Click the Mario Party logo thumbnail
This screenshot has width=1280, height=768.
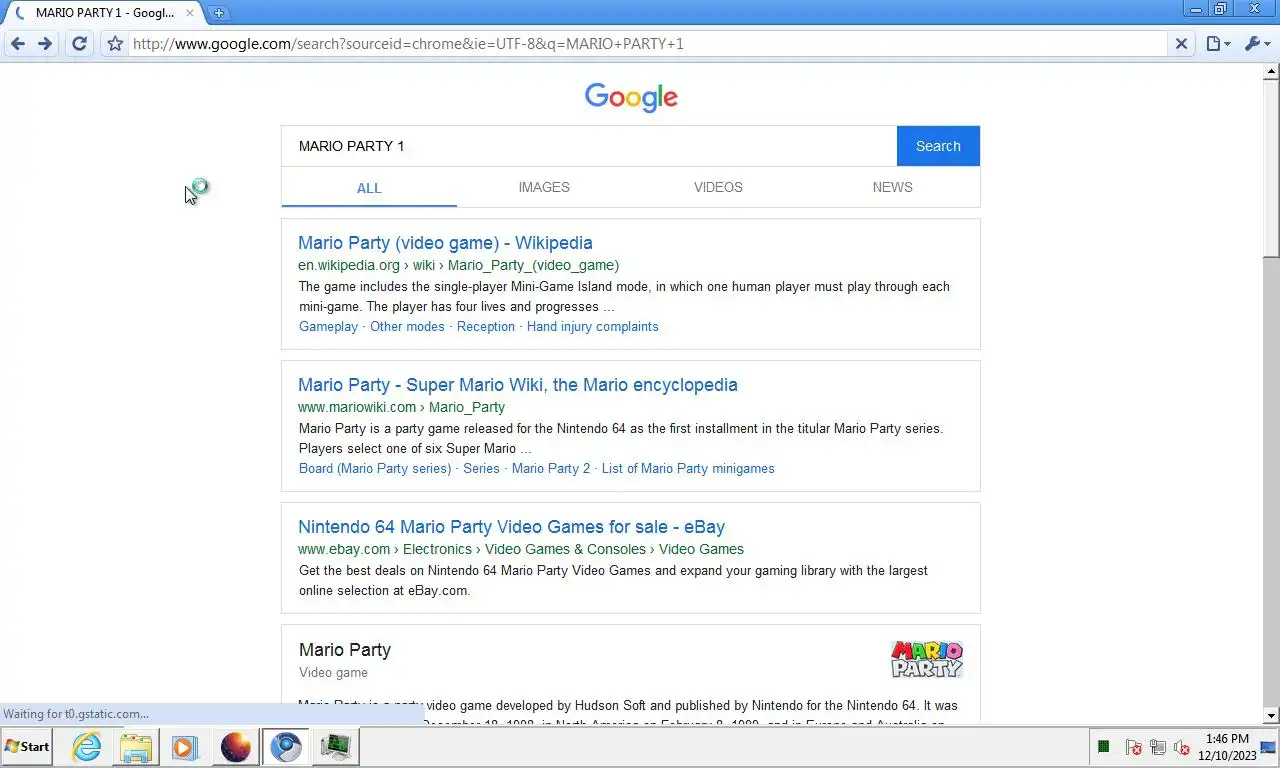point(927,660)
